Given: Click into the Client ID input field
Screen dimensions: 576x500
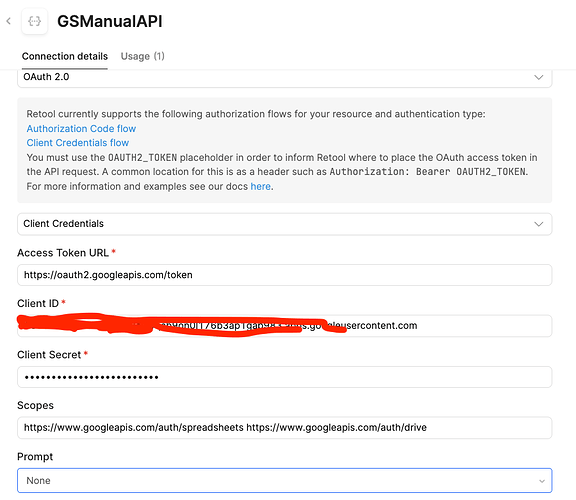Looking at the screenshot, I should [284, 325].
